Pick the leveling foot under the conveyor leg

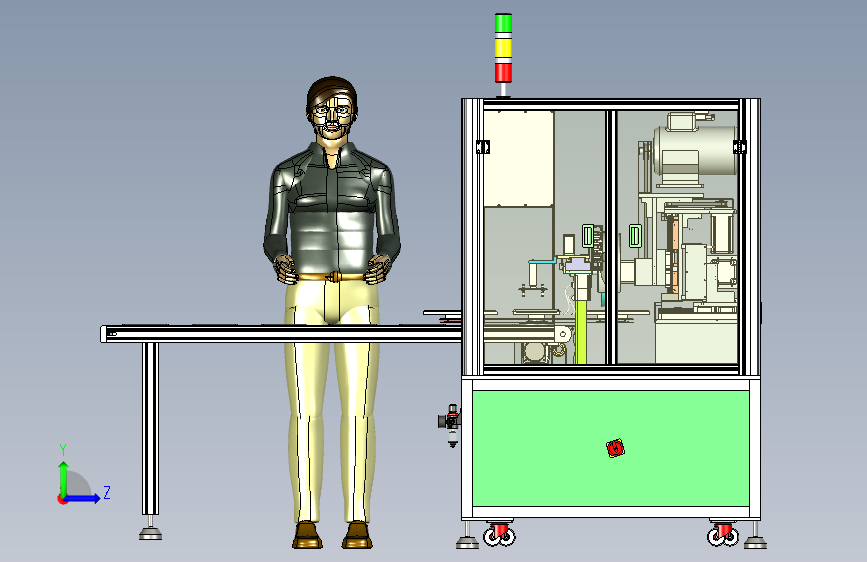[150, 532]
